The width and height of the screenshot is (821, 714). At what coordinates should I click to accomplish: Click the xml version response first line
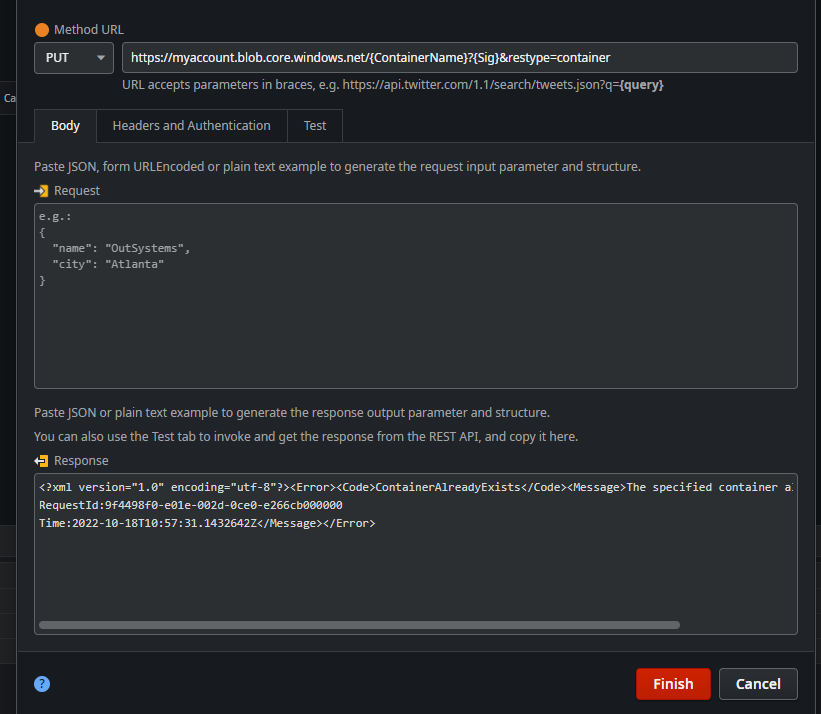point(416,487)
